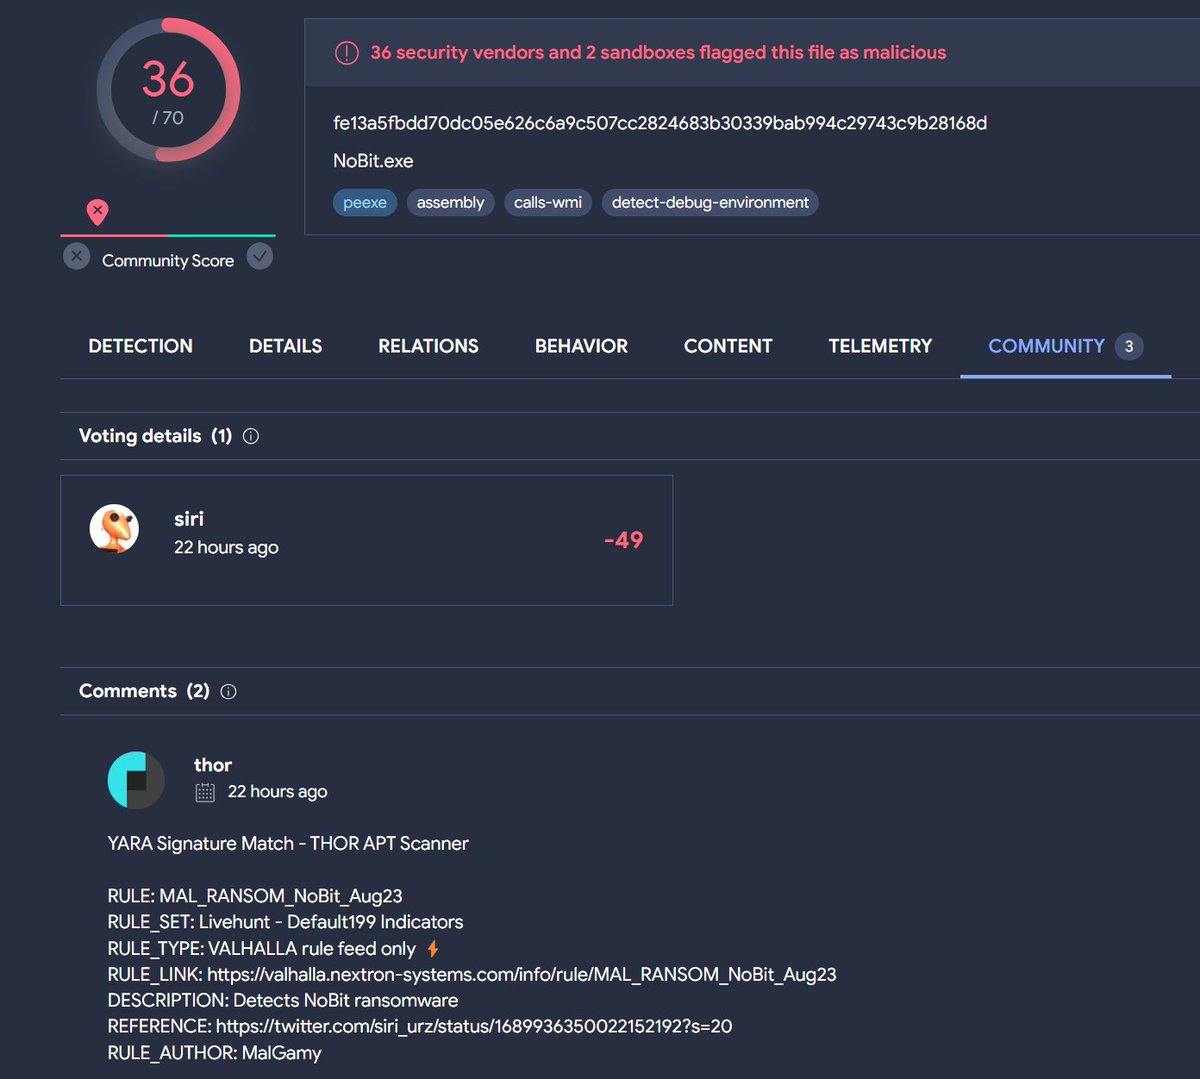Click the 36 / 70 detection score gauge

(168, 90)
